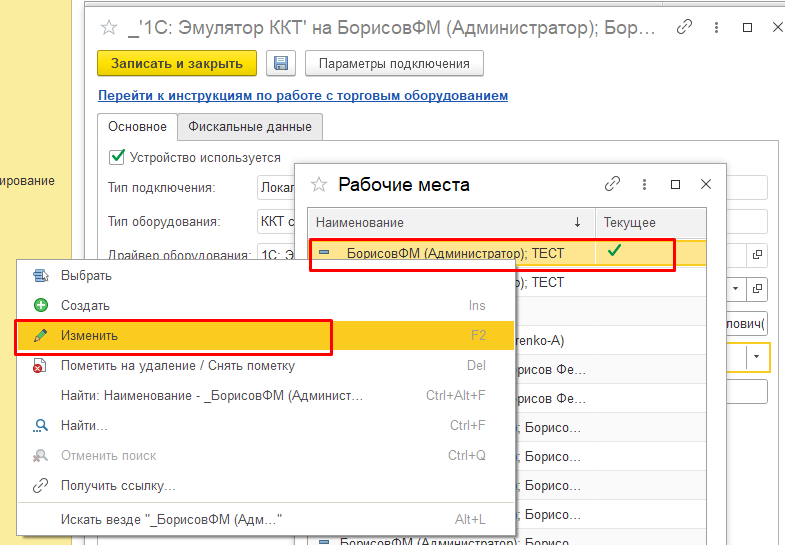Choose Изменить in the context menu
This screenshot has width=785, height=545.
(x=266, y=335)
